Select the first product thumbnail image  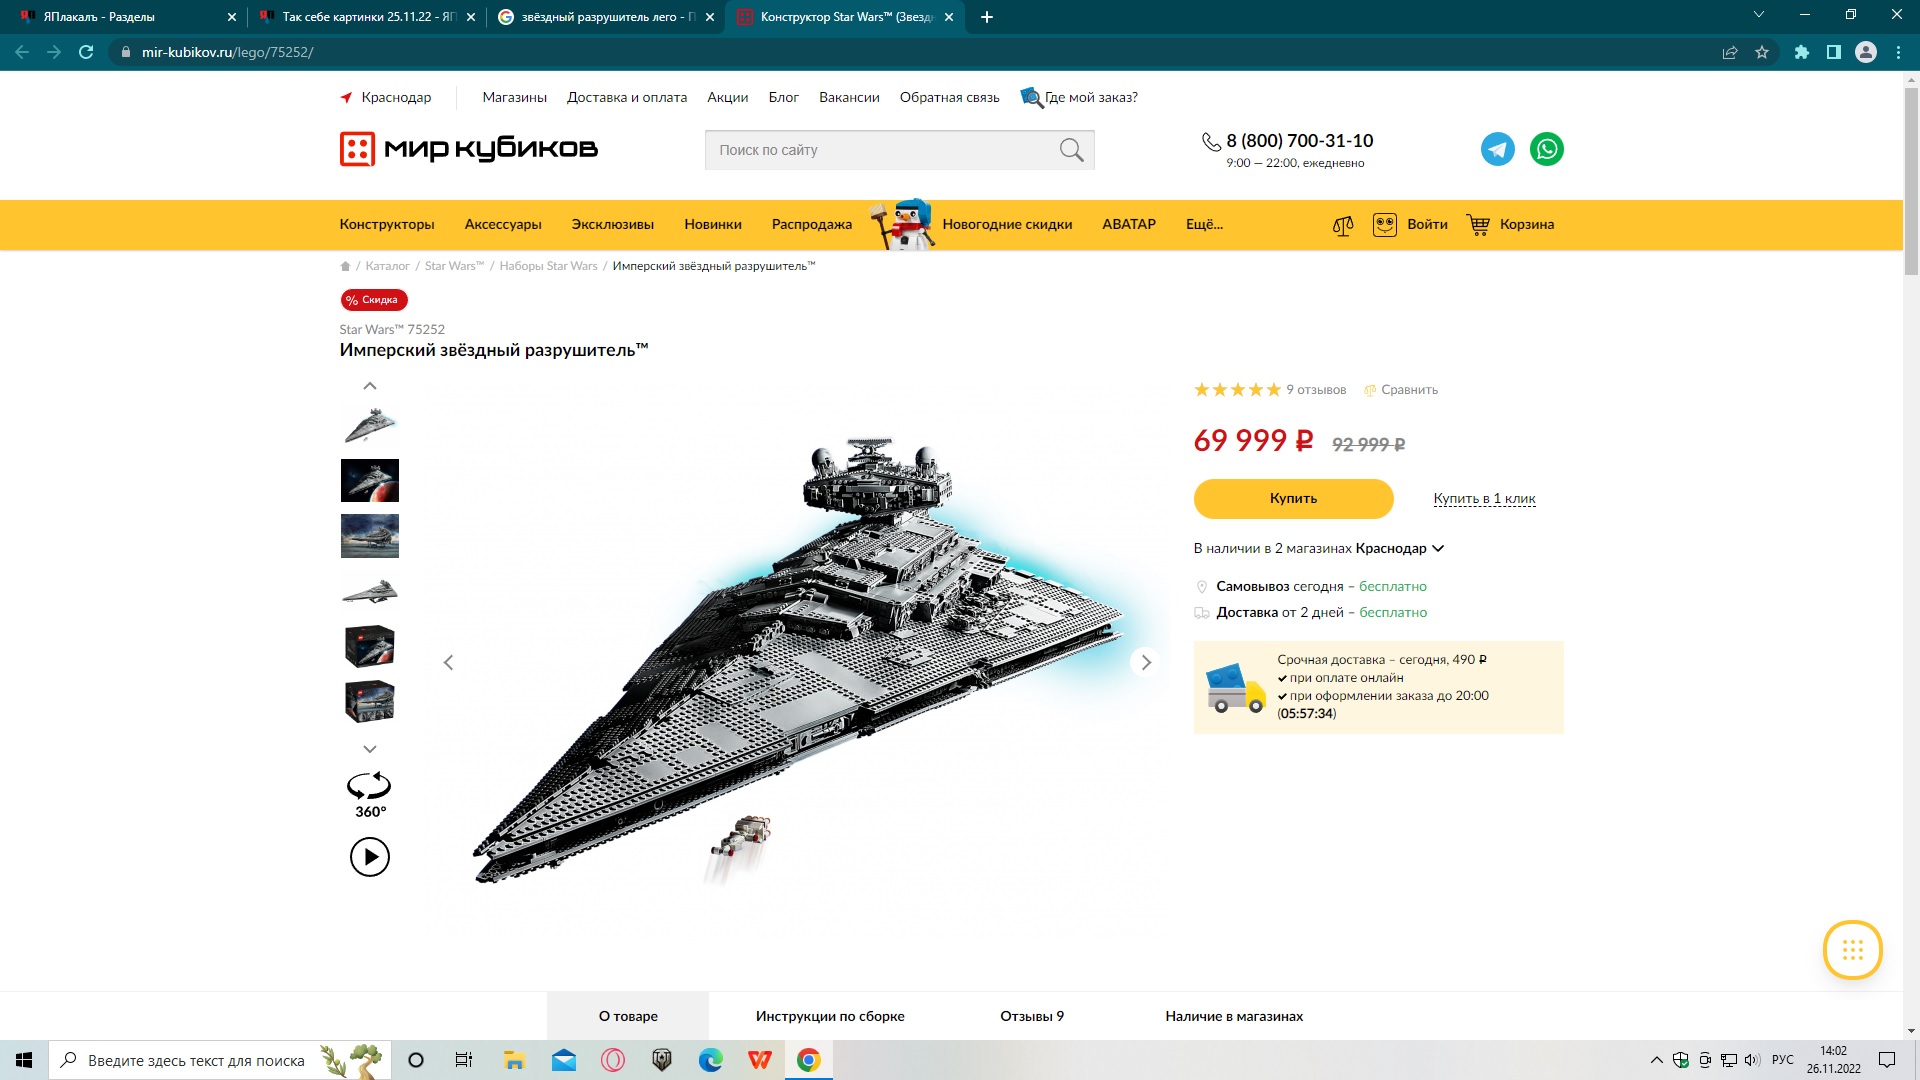tap(370, 425)
